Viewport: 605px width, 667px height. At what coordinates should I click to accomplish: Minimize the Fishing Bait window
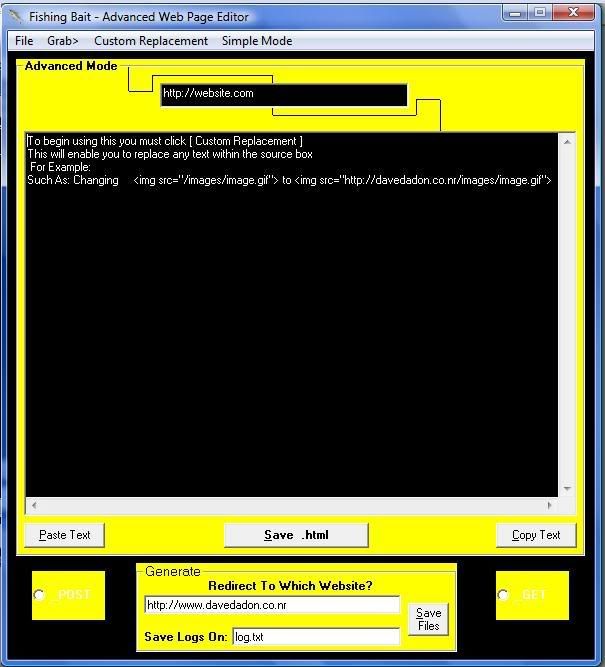[516, 13]
